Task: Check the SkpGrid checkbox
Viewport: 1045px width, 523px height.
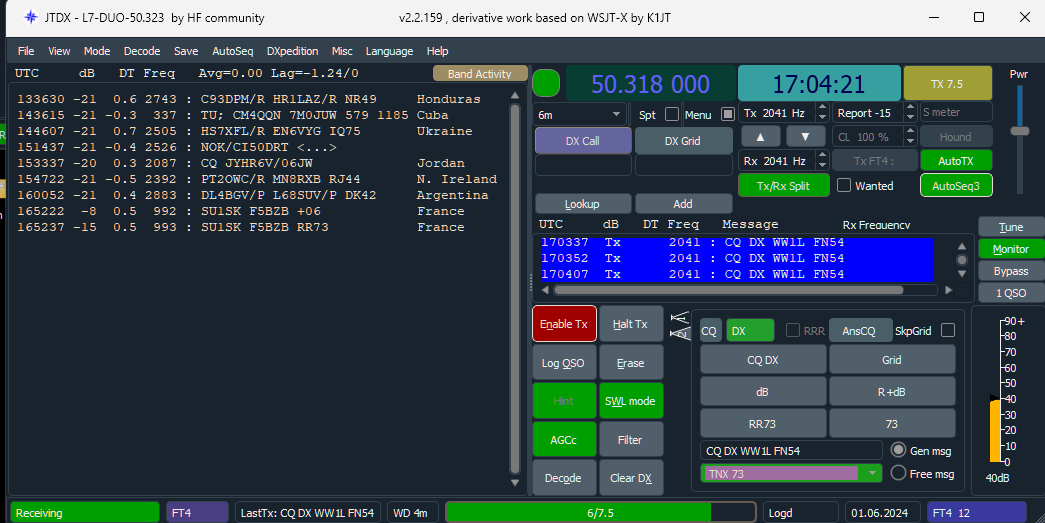Action: (x=948, y=330)
